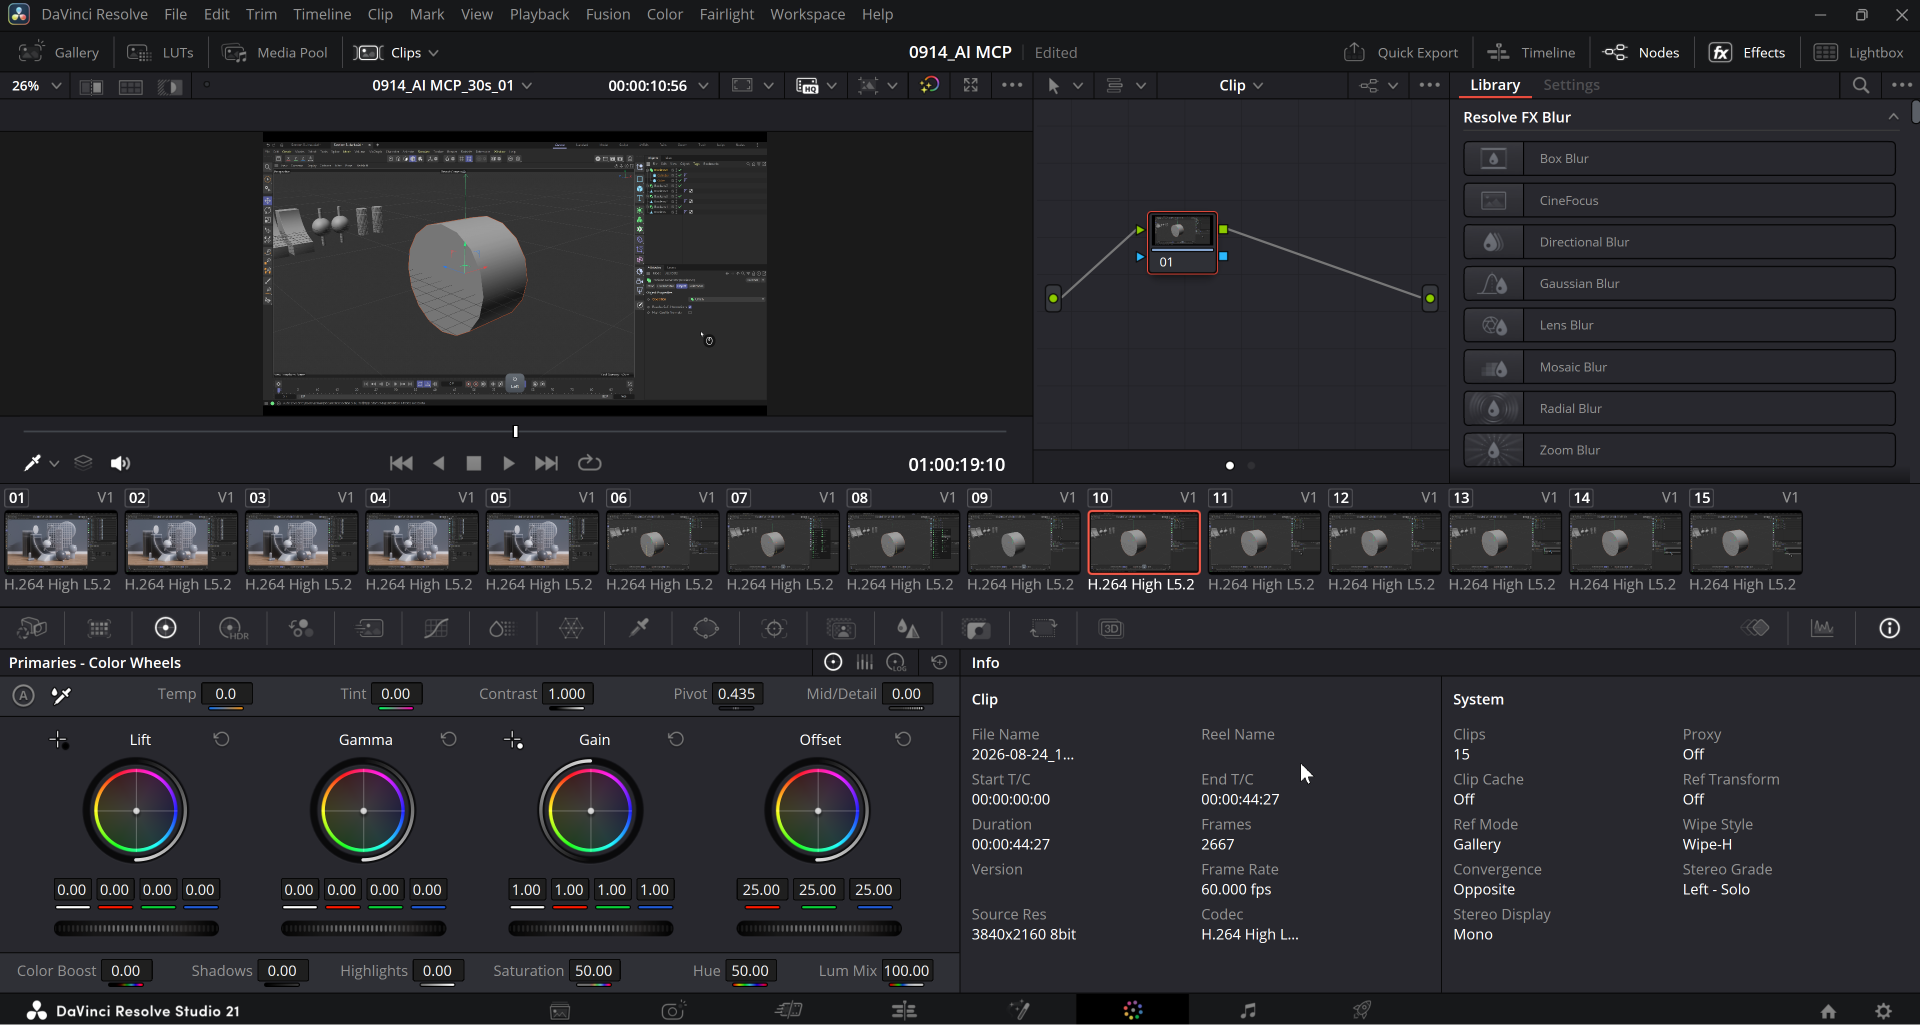
Task: Toggle auto balance A button
Action: (23, 695)
